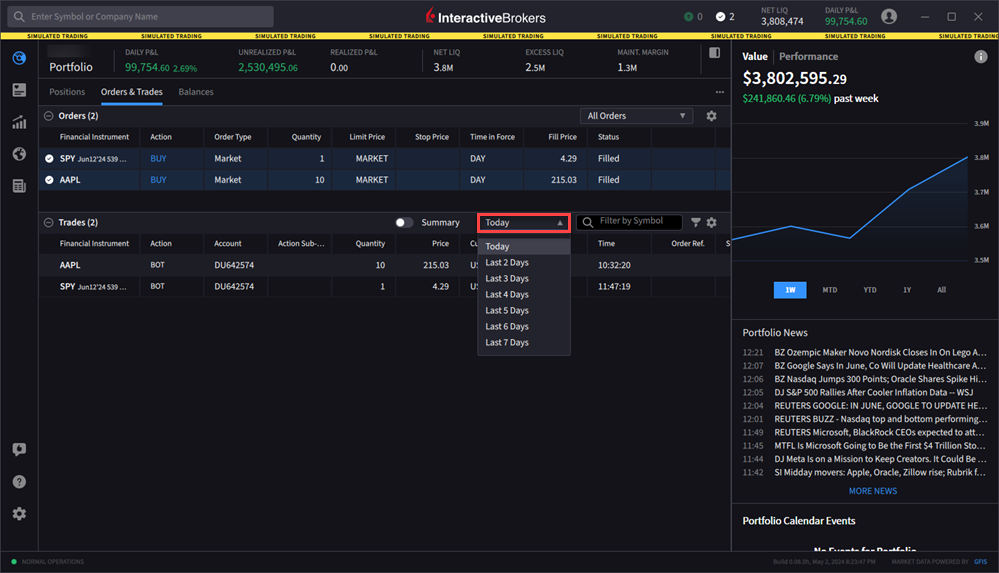The height and width of the screenshot is (573, 999).
Task: Open the bar chart sidebar icon
Action: [x=19, y=122]
